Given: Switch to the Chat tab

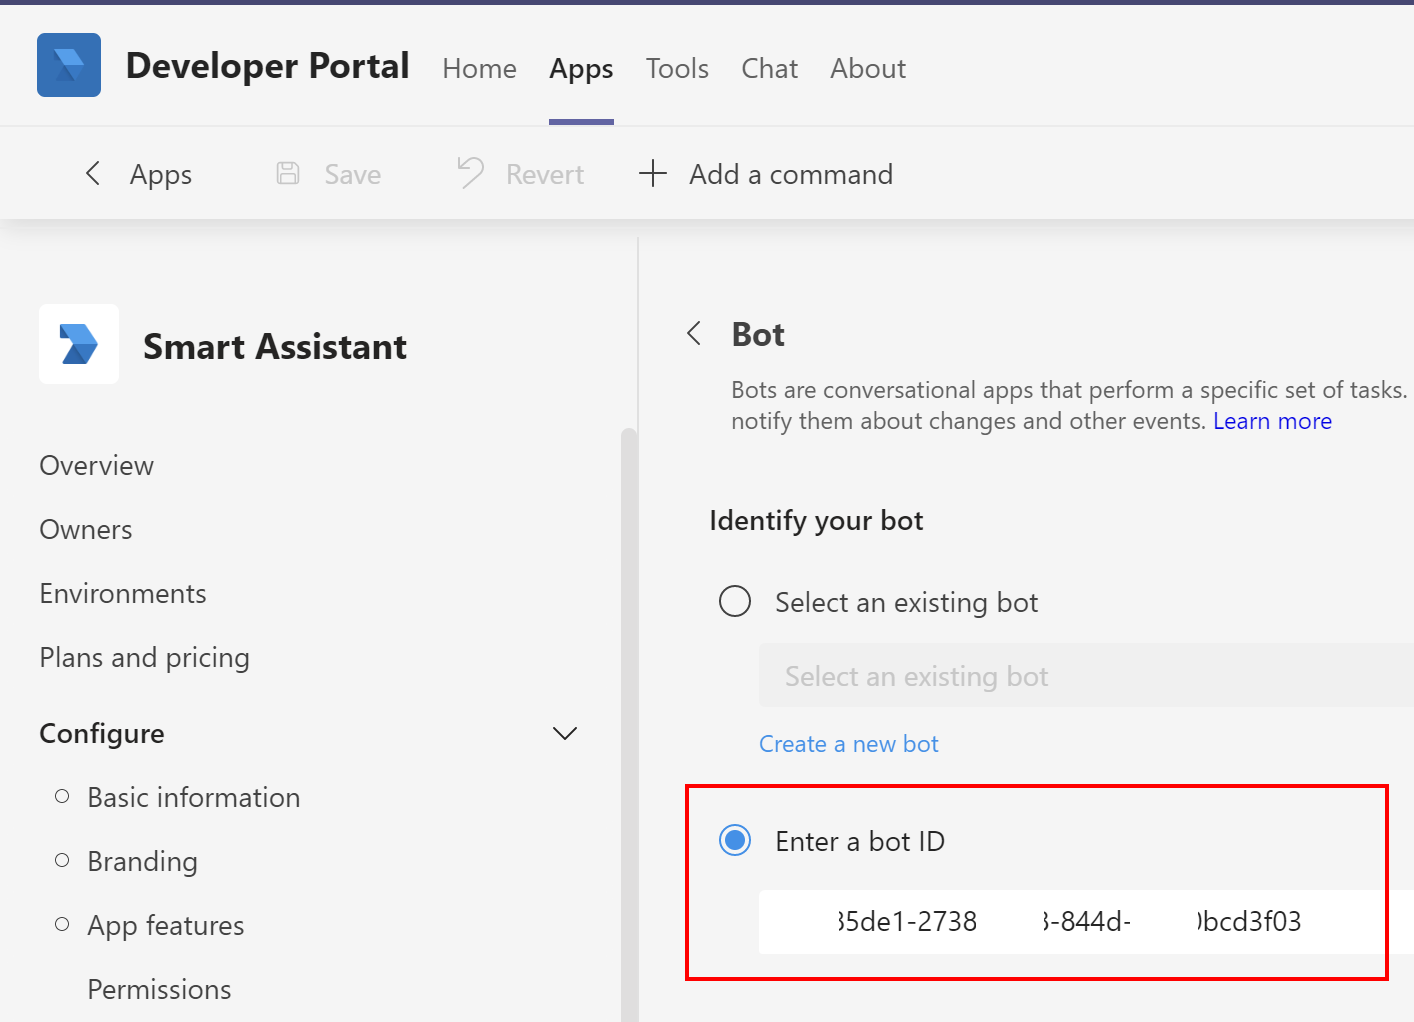Looking at the screenshot, I should [x=769, y=68].
